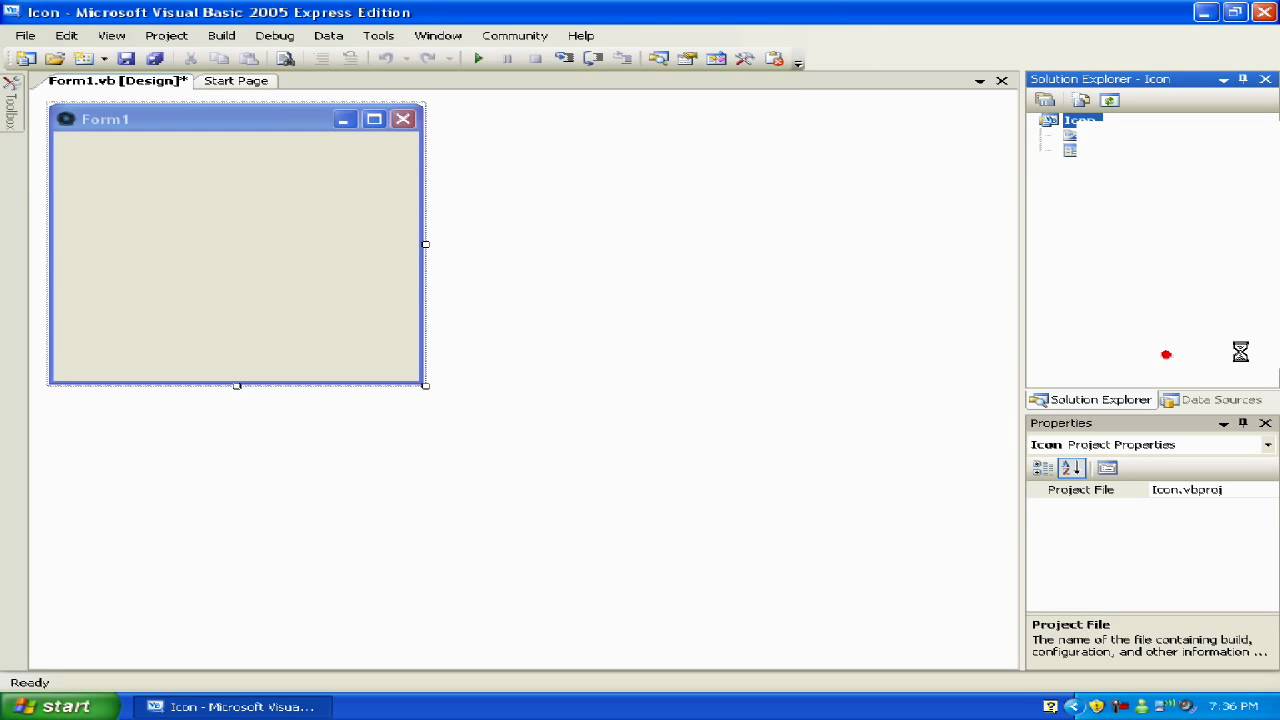This screenshot has width=1280, height=720.
Task: Start debugging with the green play icon
Action: [x=478, y=59]
